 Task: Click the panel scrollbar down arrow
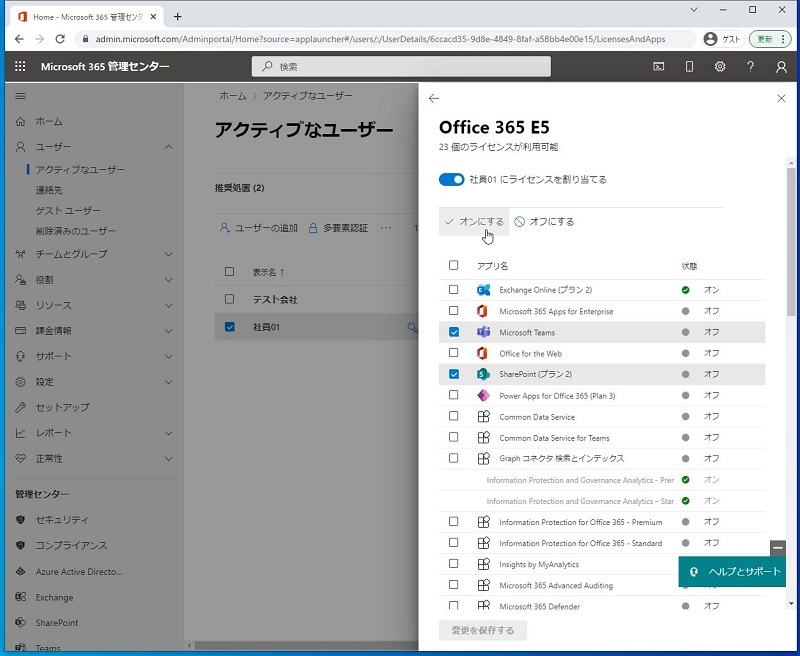[791, 603]
